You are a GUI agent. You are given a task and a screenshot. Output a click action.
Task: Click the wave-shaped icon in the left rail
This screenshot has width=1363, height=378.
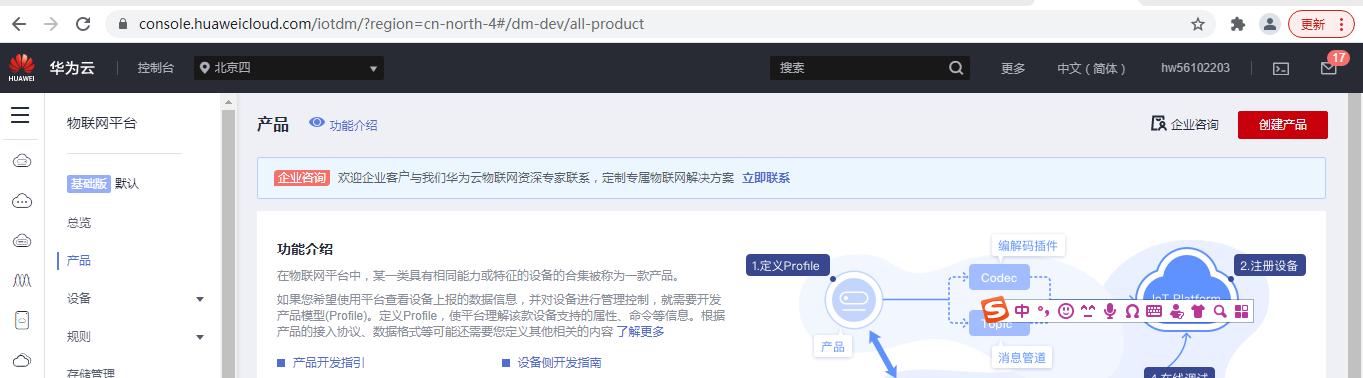coord(21,280)
